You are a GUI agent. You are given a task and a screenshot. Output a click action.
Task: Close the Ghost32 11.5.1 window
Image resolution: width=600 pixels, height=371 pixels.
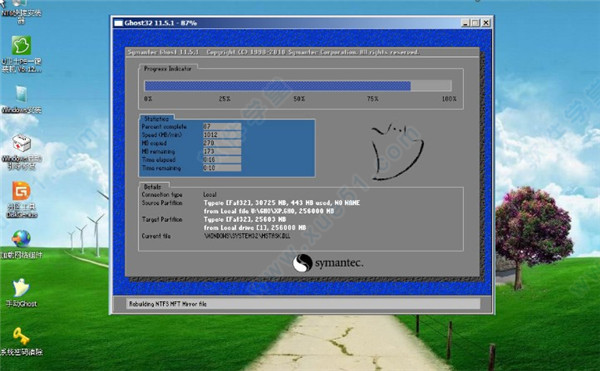tap(486, 23)
